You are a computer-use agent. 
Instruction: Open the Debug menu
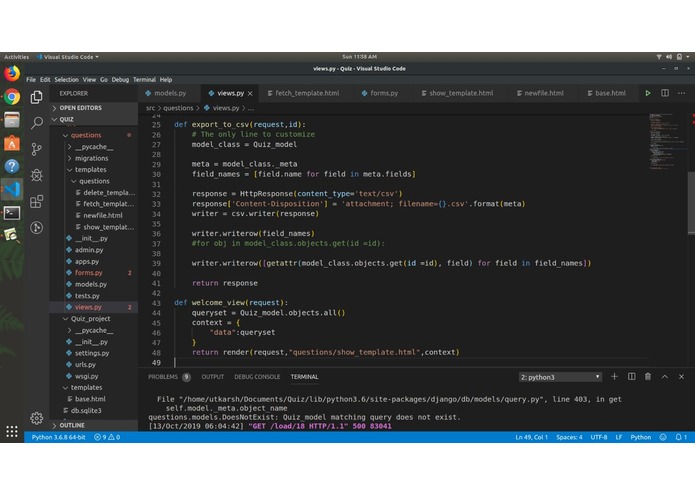pos(120,80)
